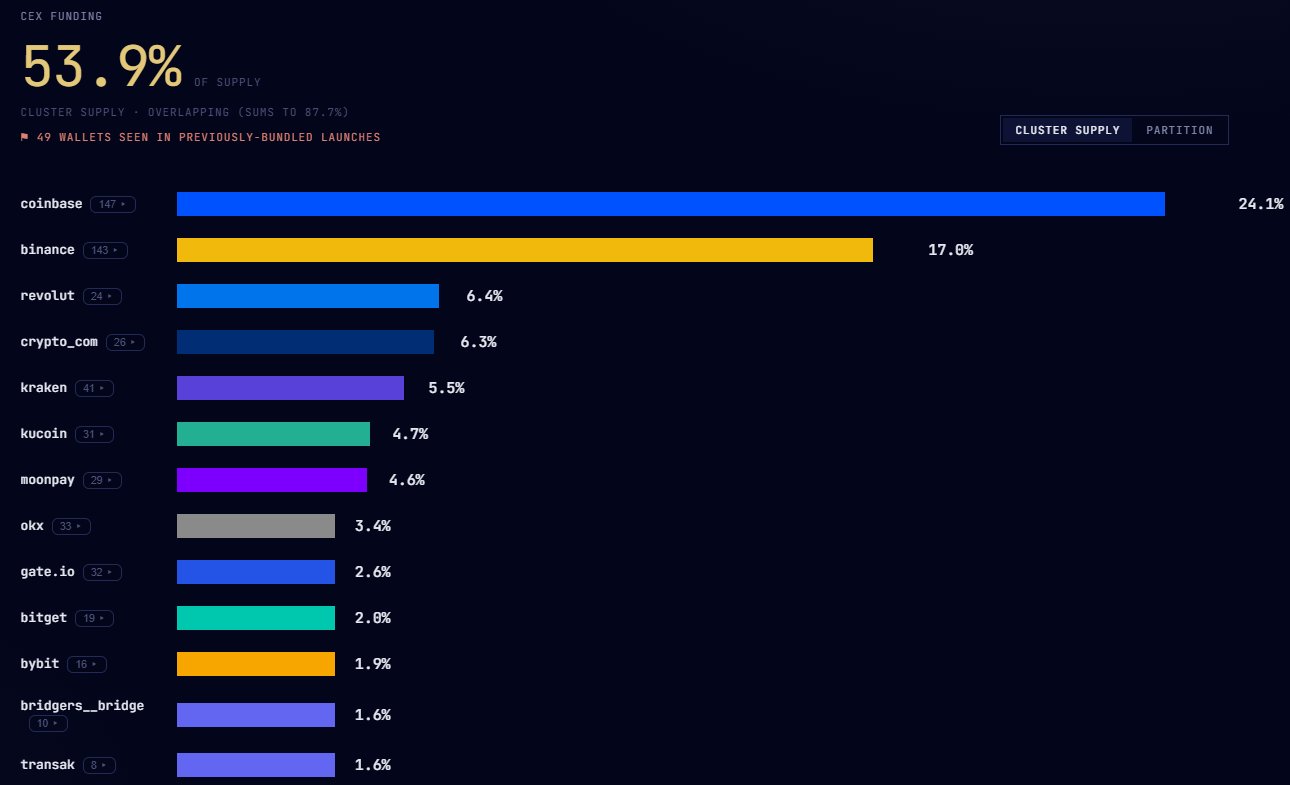Click the teal bitget bar

256,618
